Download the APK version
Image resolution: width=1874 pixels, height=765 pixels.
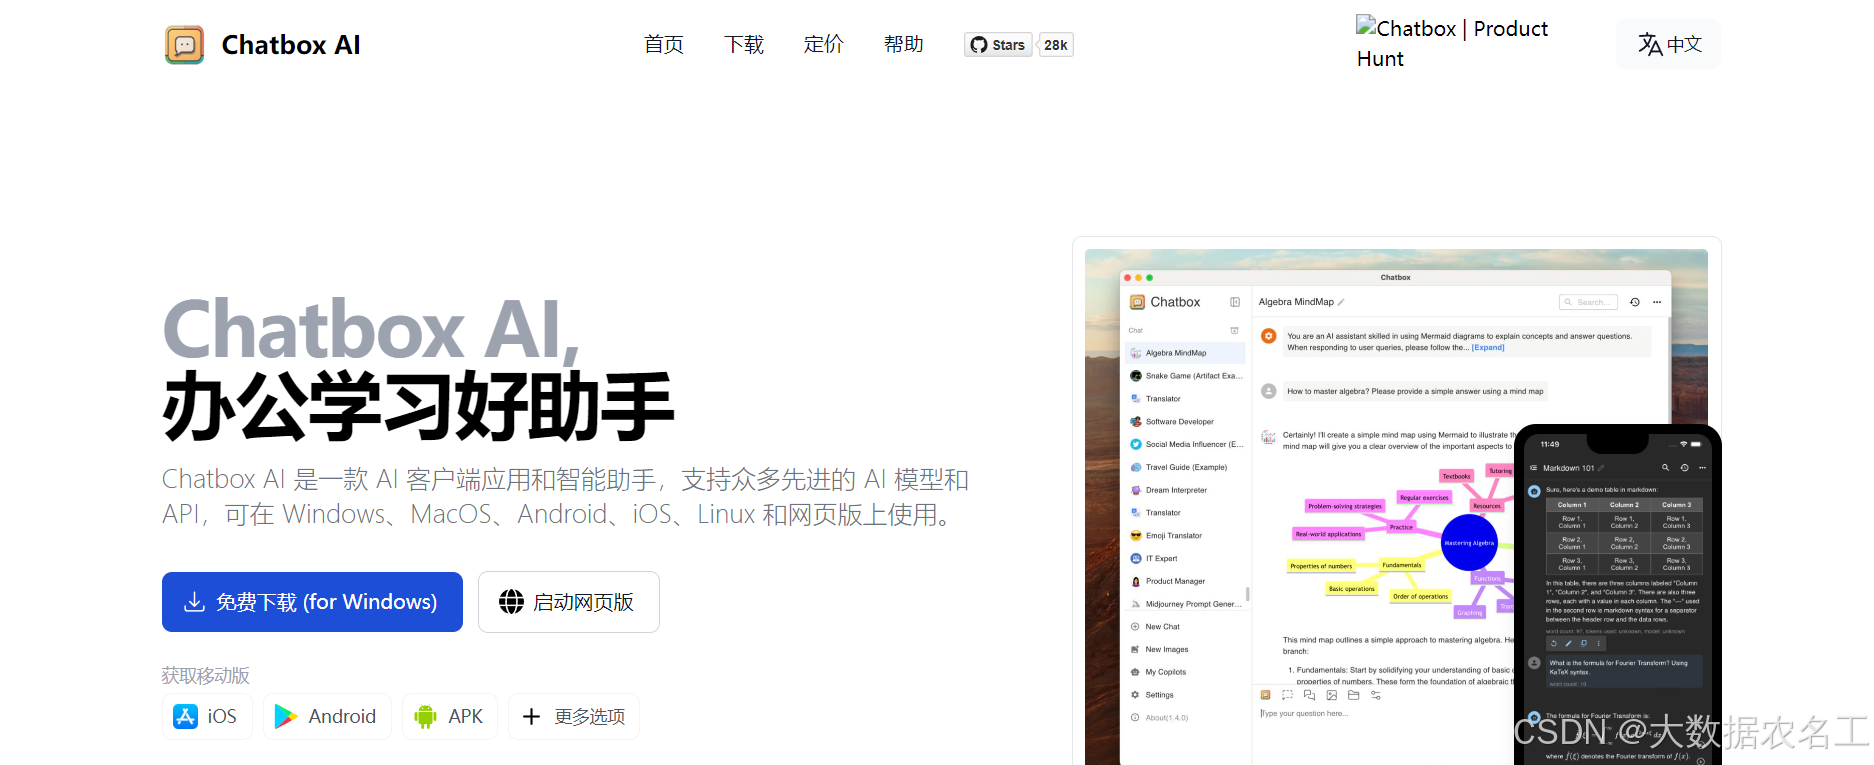point(450,716)
